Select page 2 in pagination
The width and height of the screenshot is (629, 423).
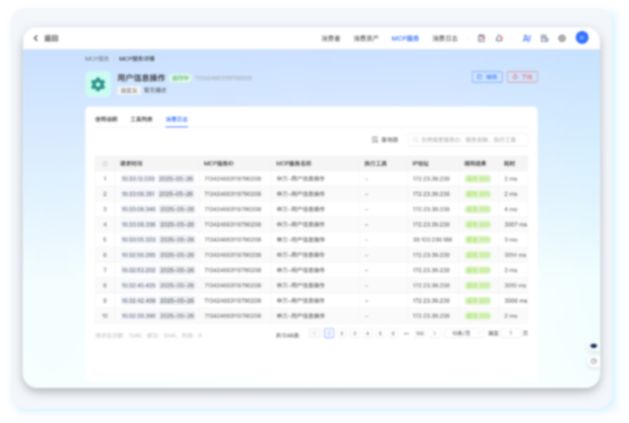coord(342,333)
